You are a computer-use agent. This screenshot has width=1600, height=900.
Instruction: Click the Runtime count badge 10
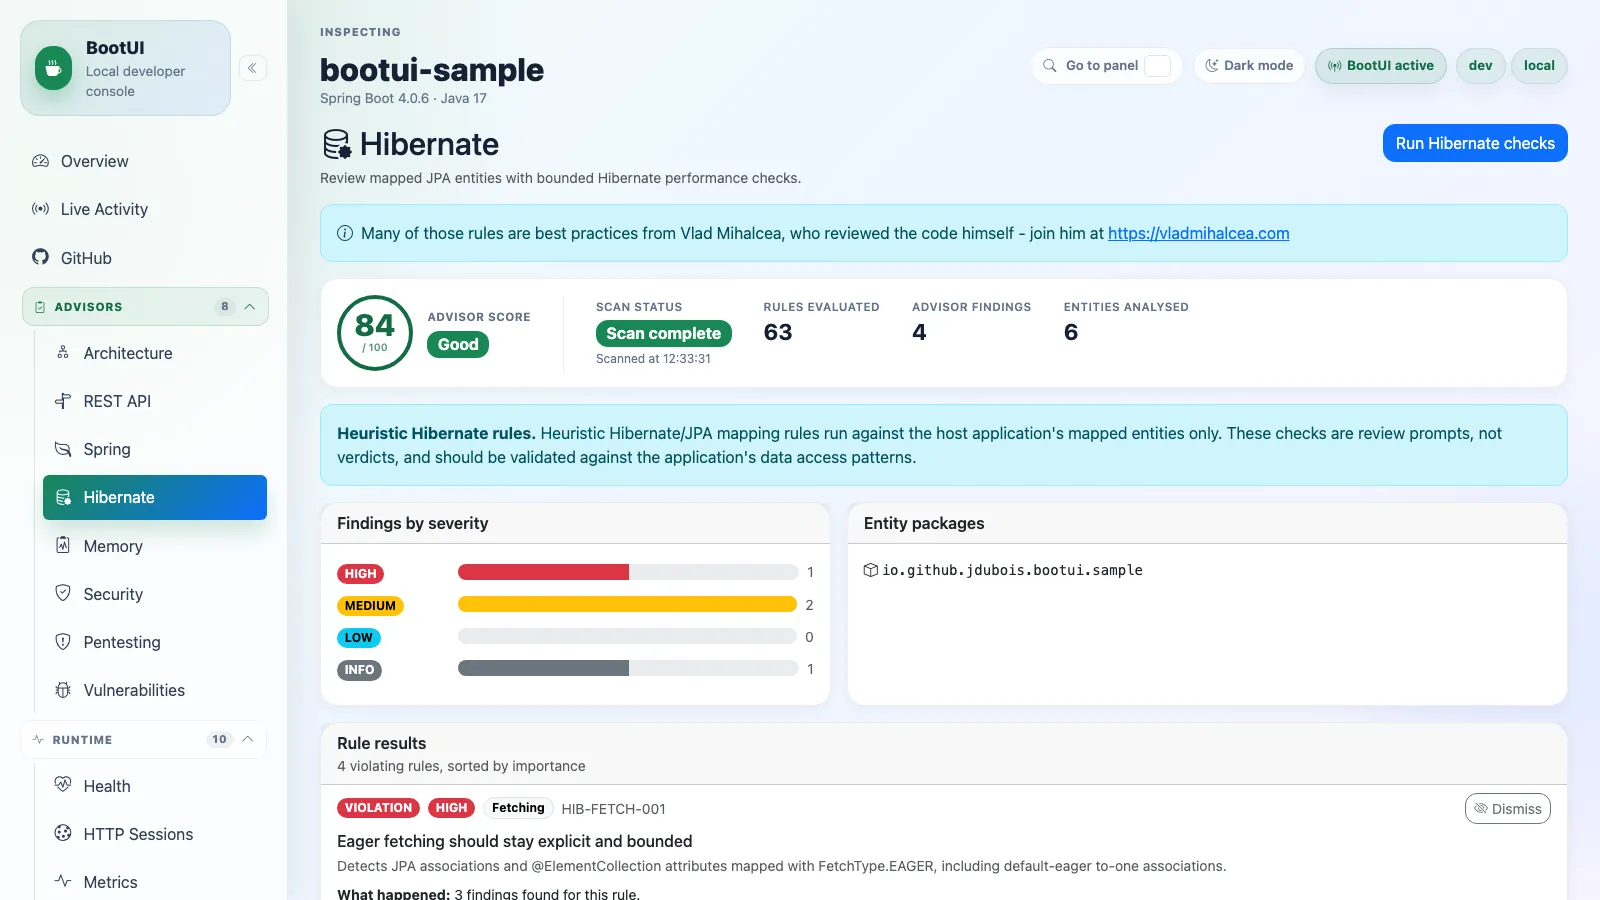tap(219, 739)
